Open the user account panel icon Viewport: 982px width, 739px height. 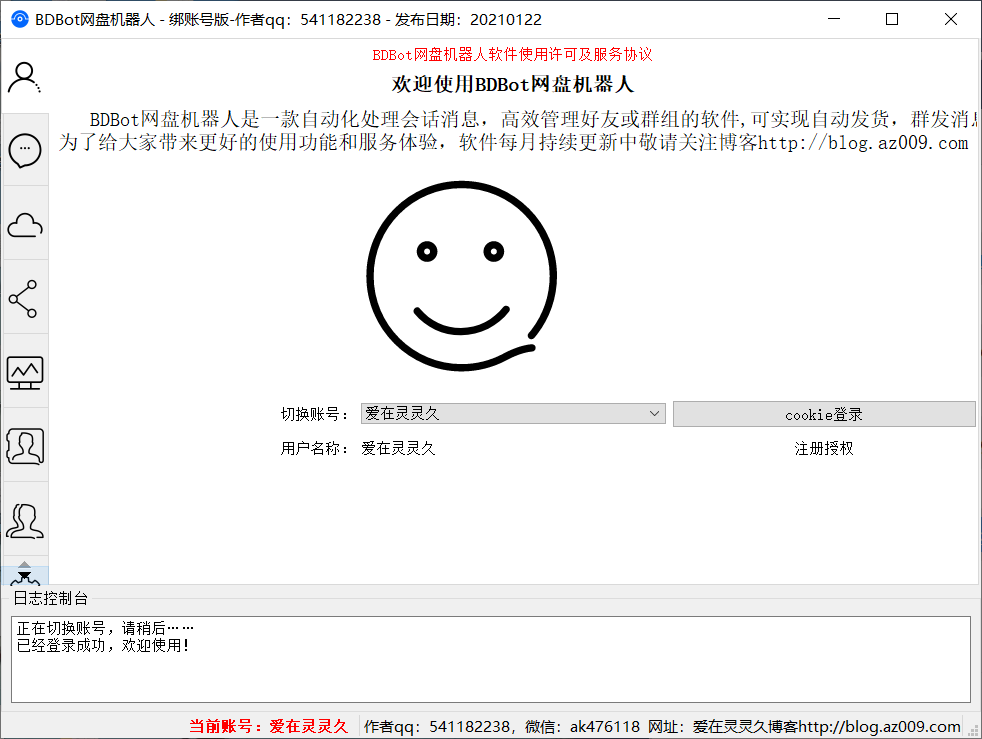click(24, 76)
